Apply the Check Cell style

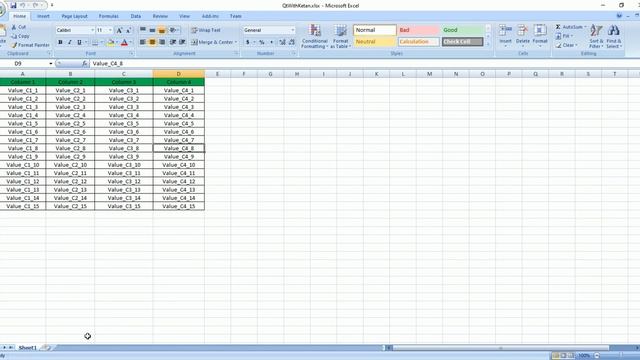[x=462, y=42]
